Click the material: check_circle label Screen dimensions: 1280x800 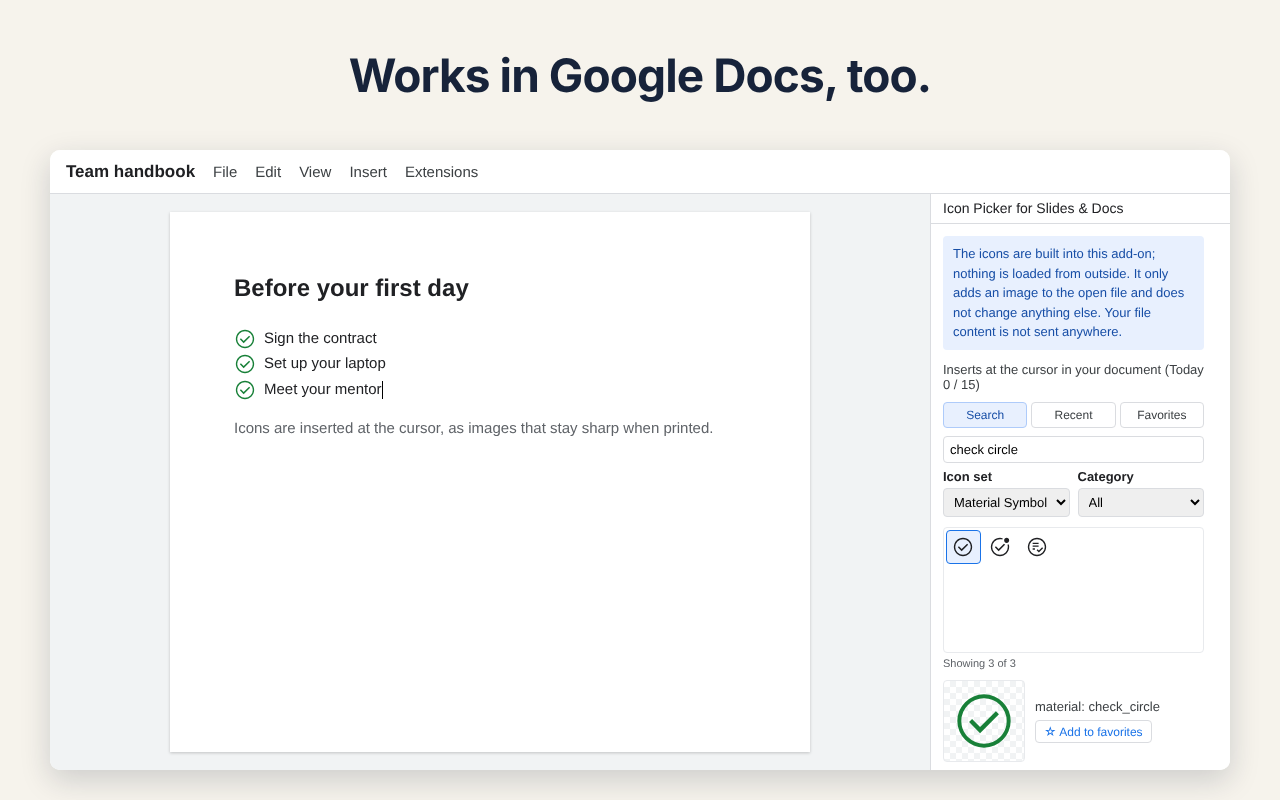[1097, 707]
